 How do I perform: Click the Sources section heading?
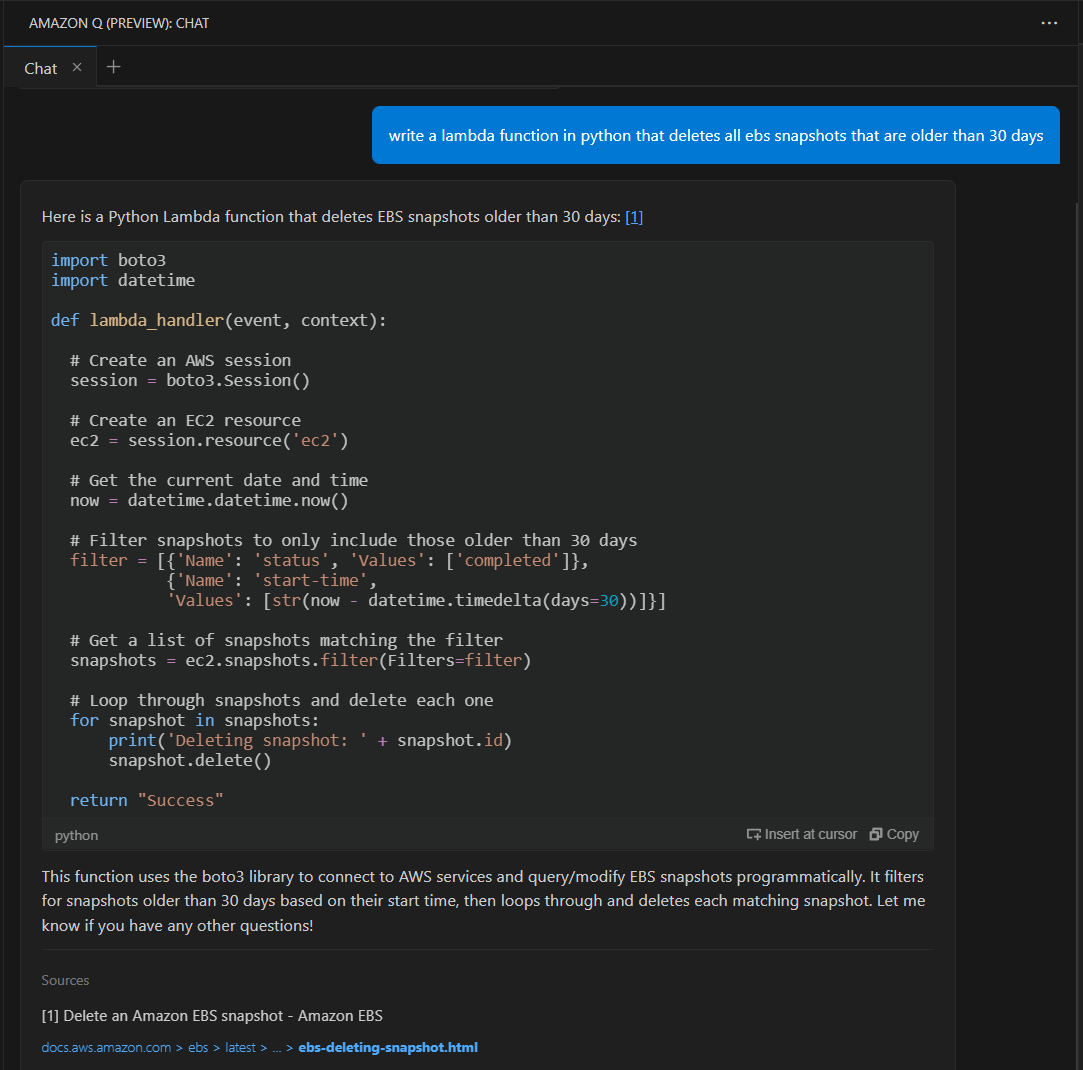[65, 980]
